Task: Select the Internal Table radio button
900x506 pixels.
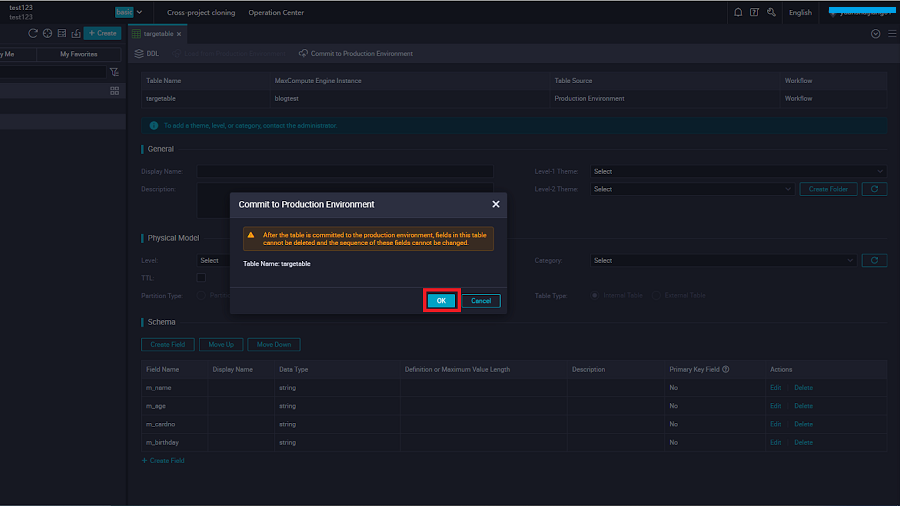Action: click(595, 295)
